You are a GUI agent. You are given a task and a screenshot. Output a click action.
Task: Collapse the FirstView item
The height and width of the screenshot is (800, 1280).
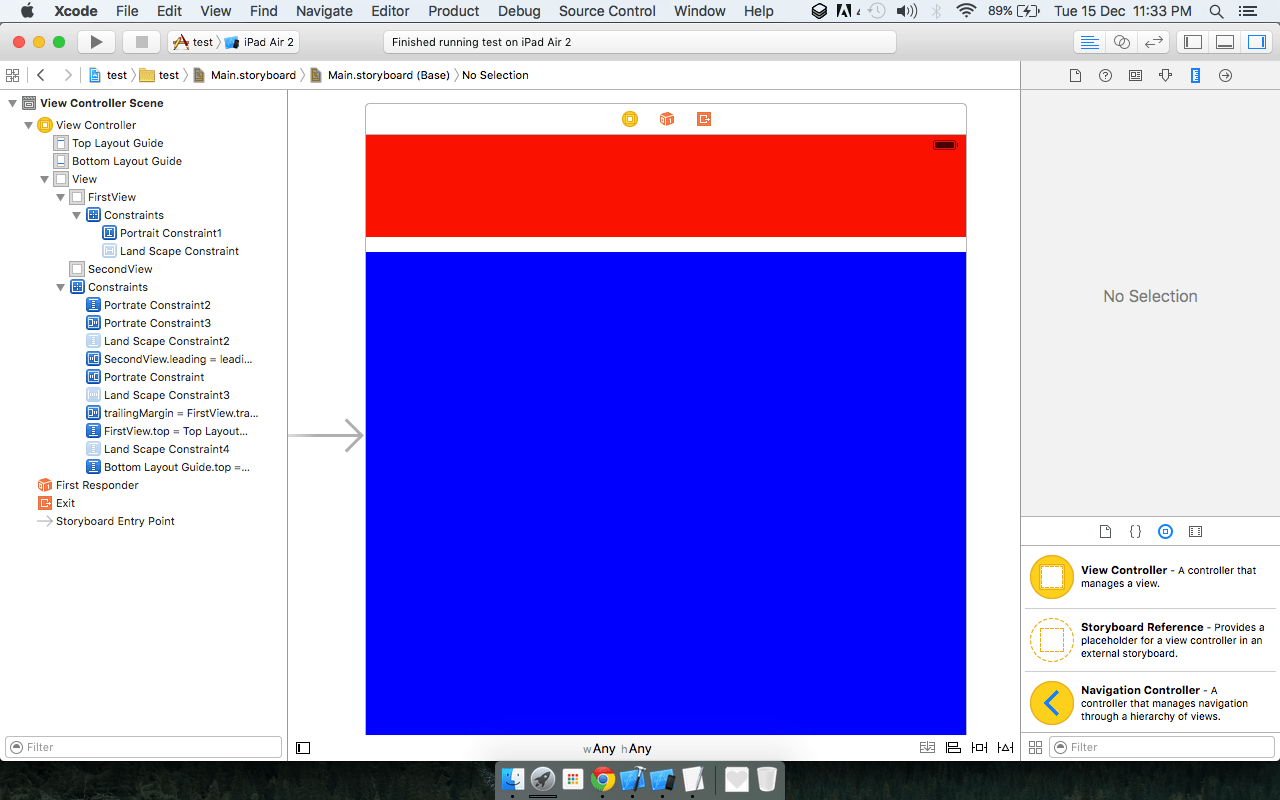click(60, 197)
